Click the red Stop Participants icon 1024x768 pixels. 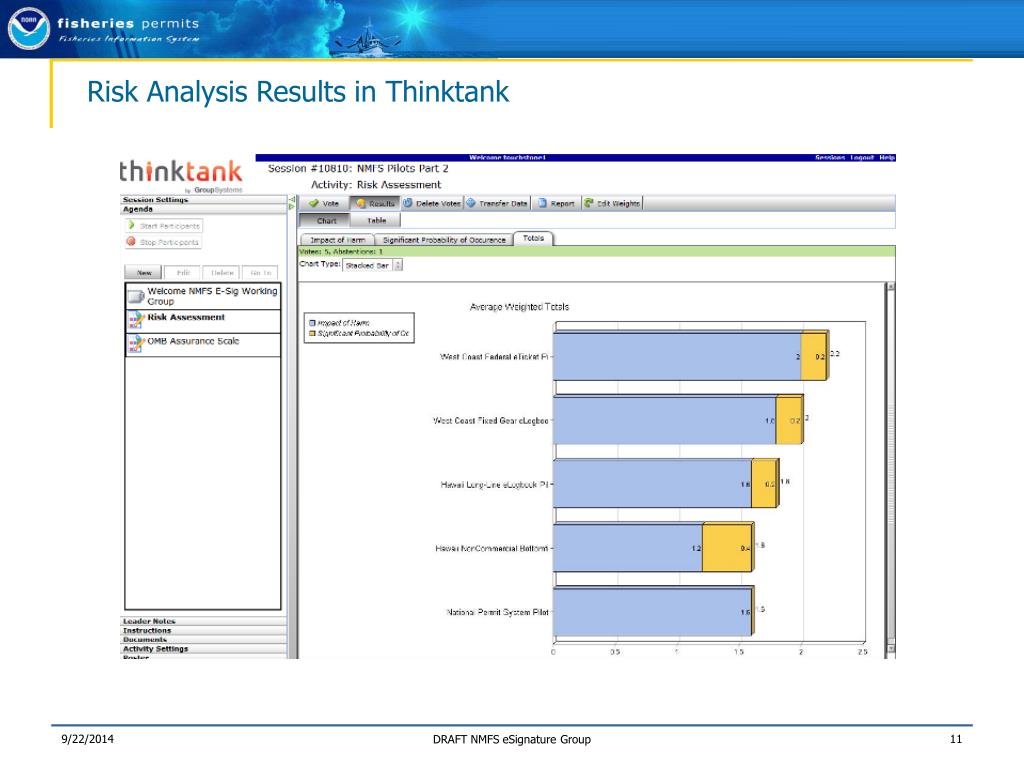point(131,242)
